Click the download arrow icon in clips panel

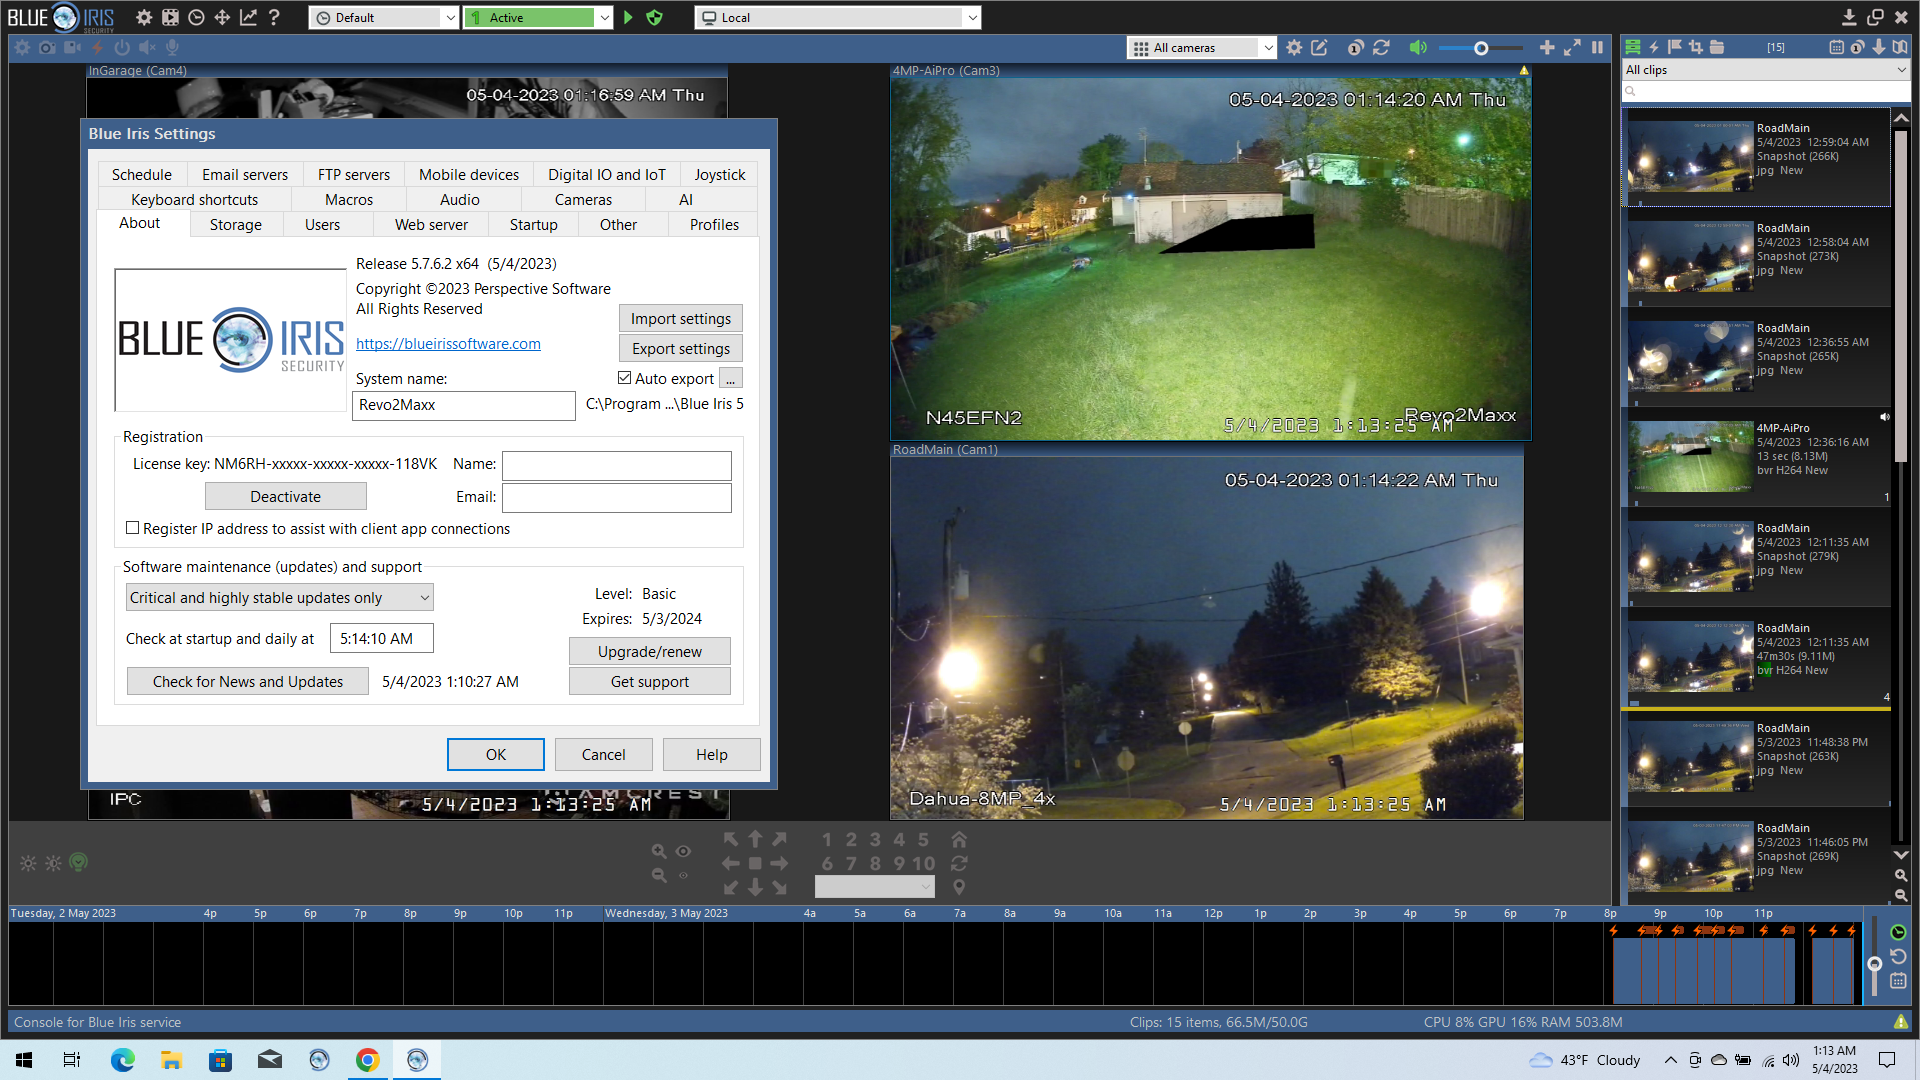click(1878, 47)
